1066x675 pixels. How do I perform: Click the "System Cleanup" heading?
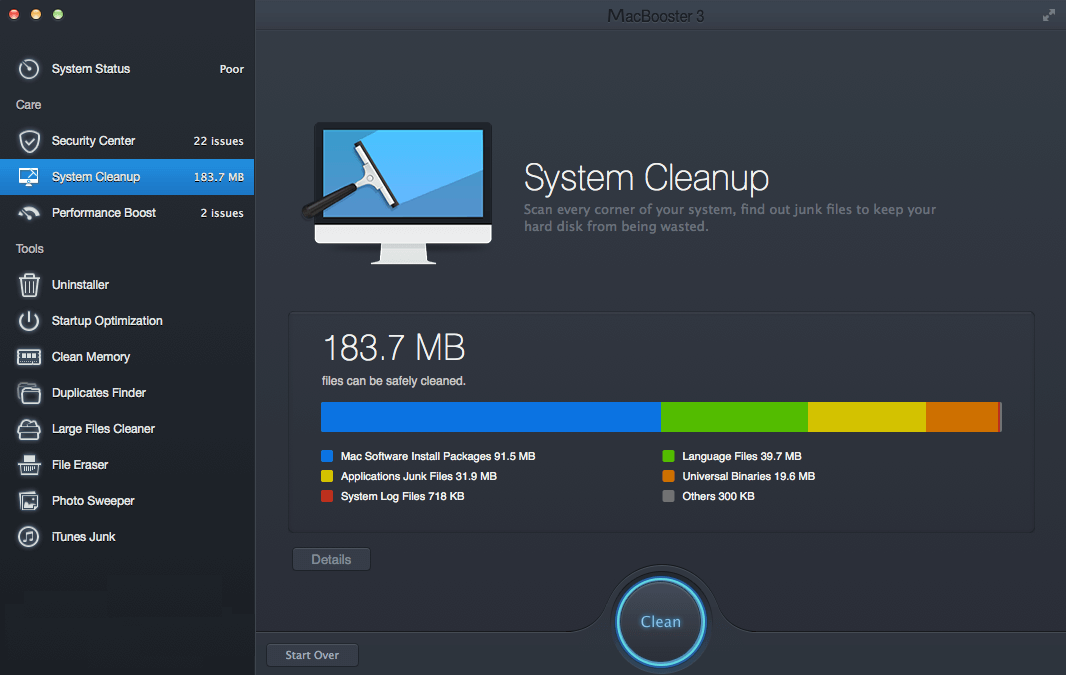[x=646, y=178]
